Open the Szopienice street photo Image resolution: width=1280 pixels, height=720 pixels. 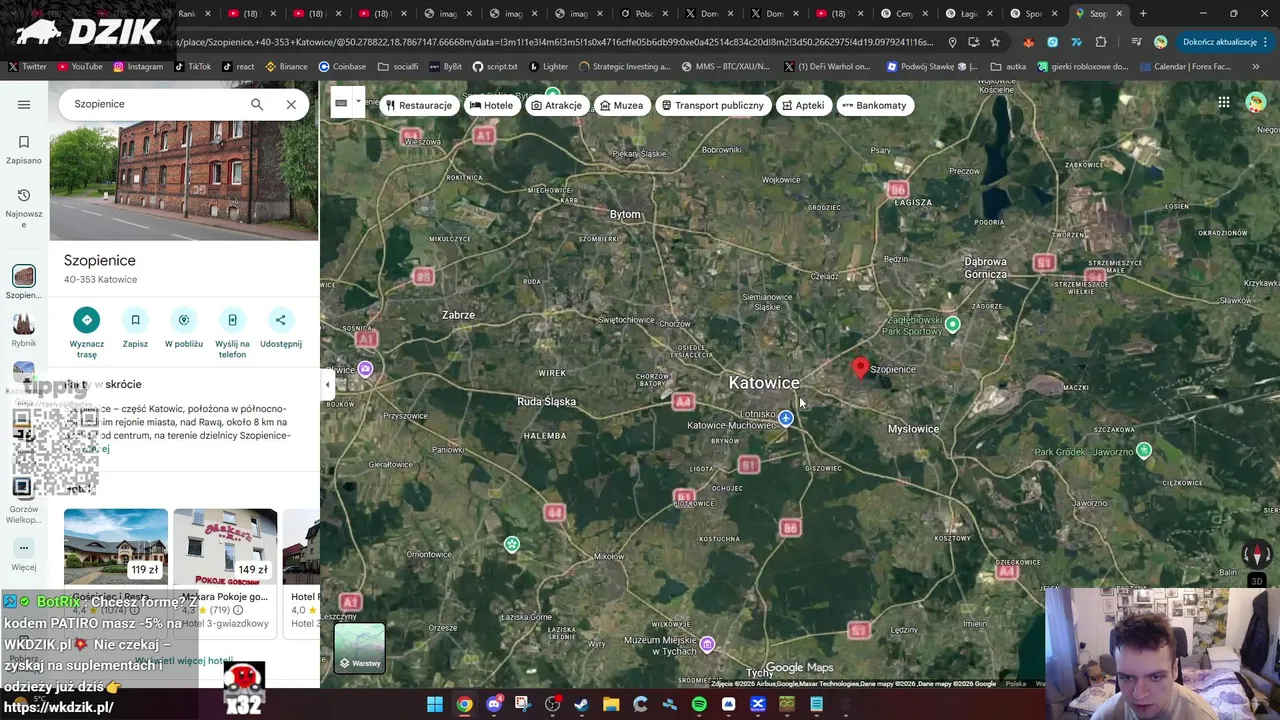click(184, 181)
